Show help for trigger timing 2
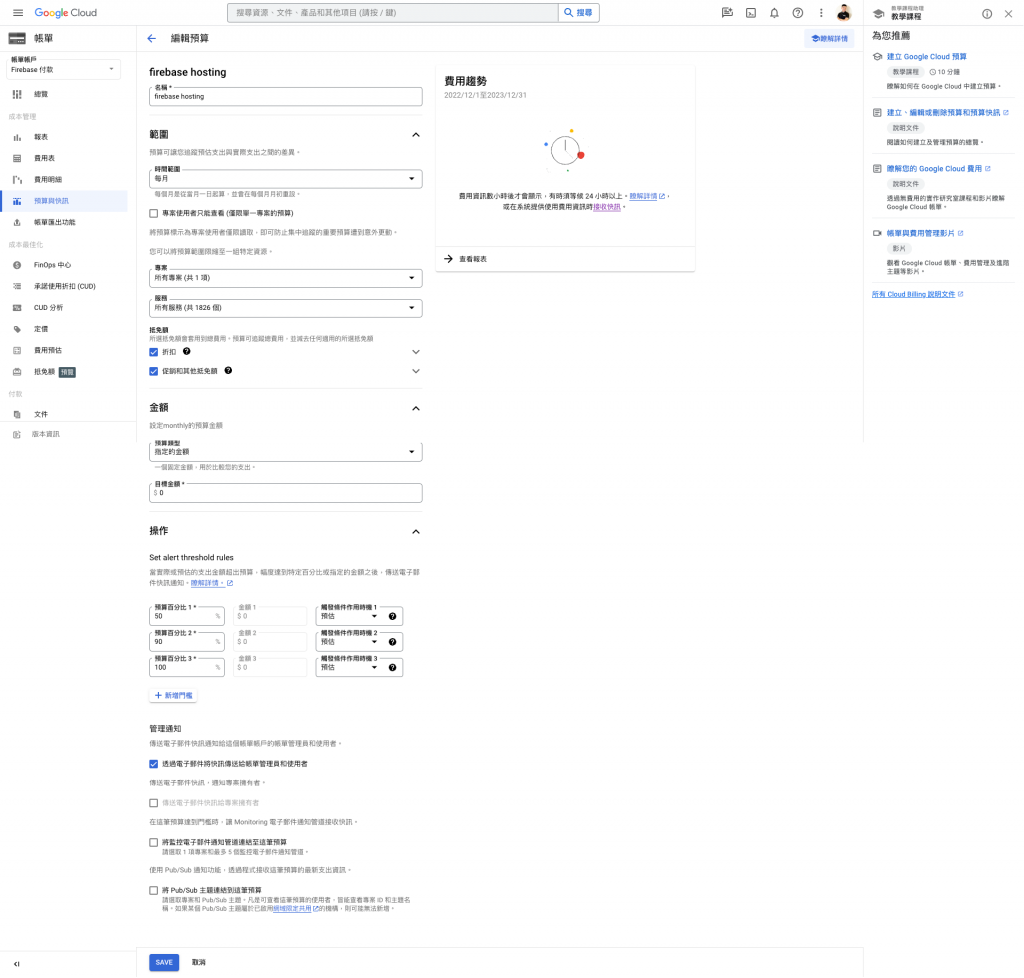Image resolution: width=1024 pixels, height=978 pixels. [392, 642]
